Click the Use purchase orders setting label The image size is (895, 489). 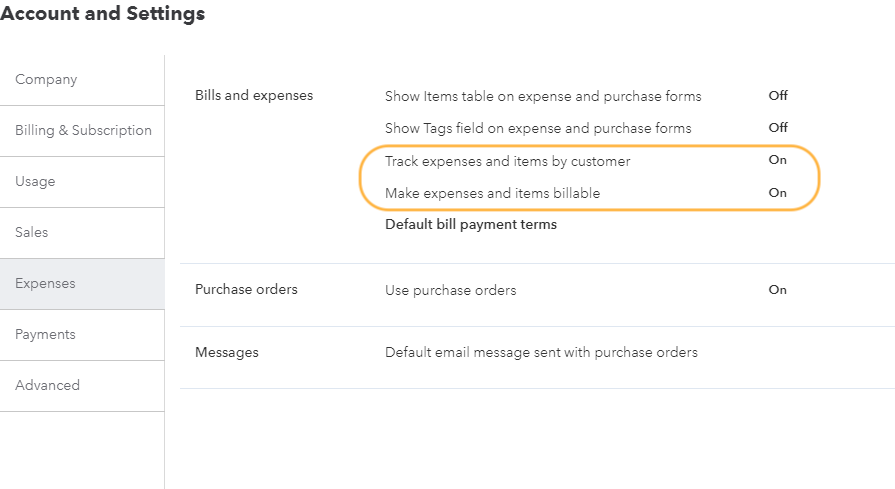(x=450, y=291)
